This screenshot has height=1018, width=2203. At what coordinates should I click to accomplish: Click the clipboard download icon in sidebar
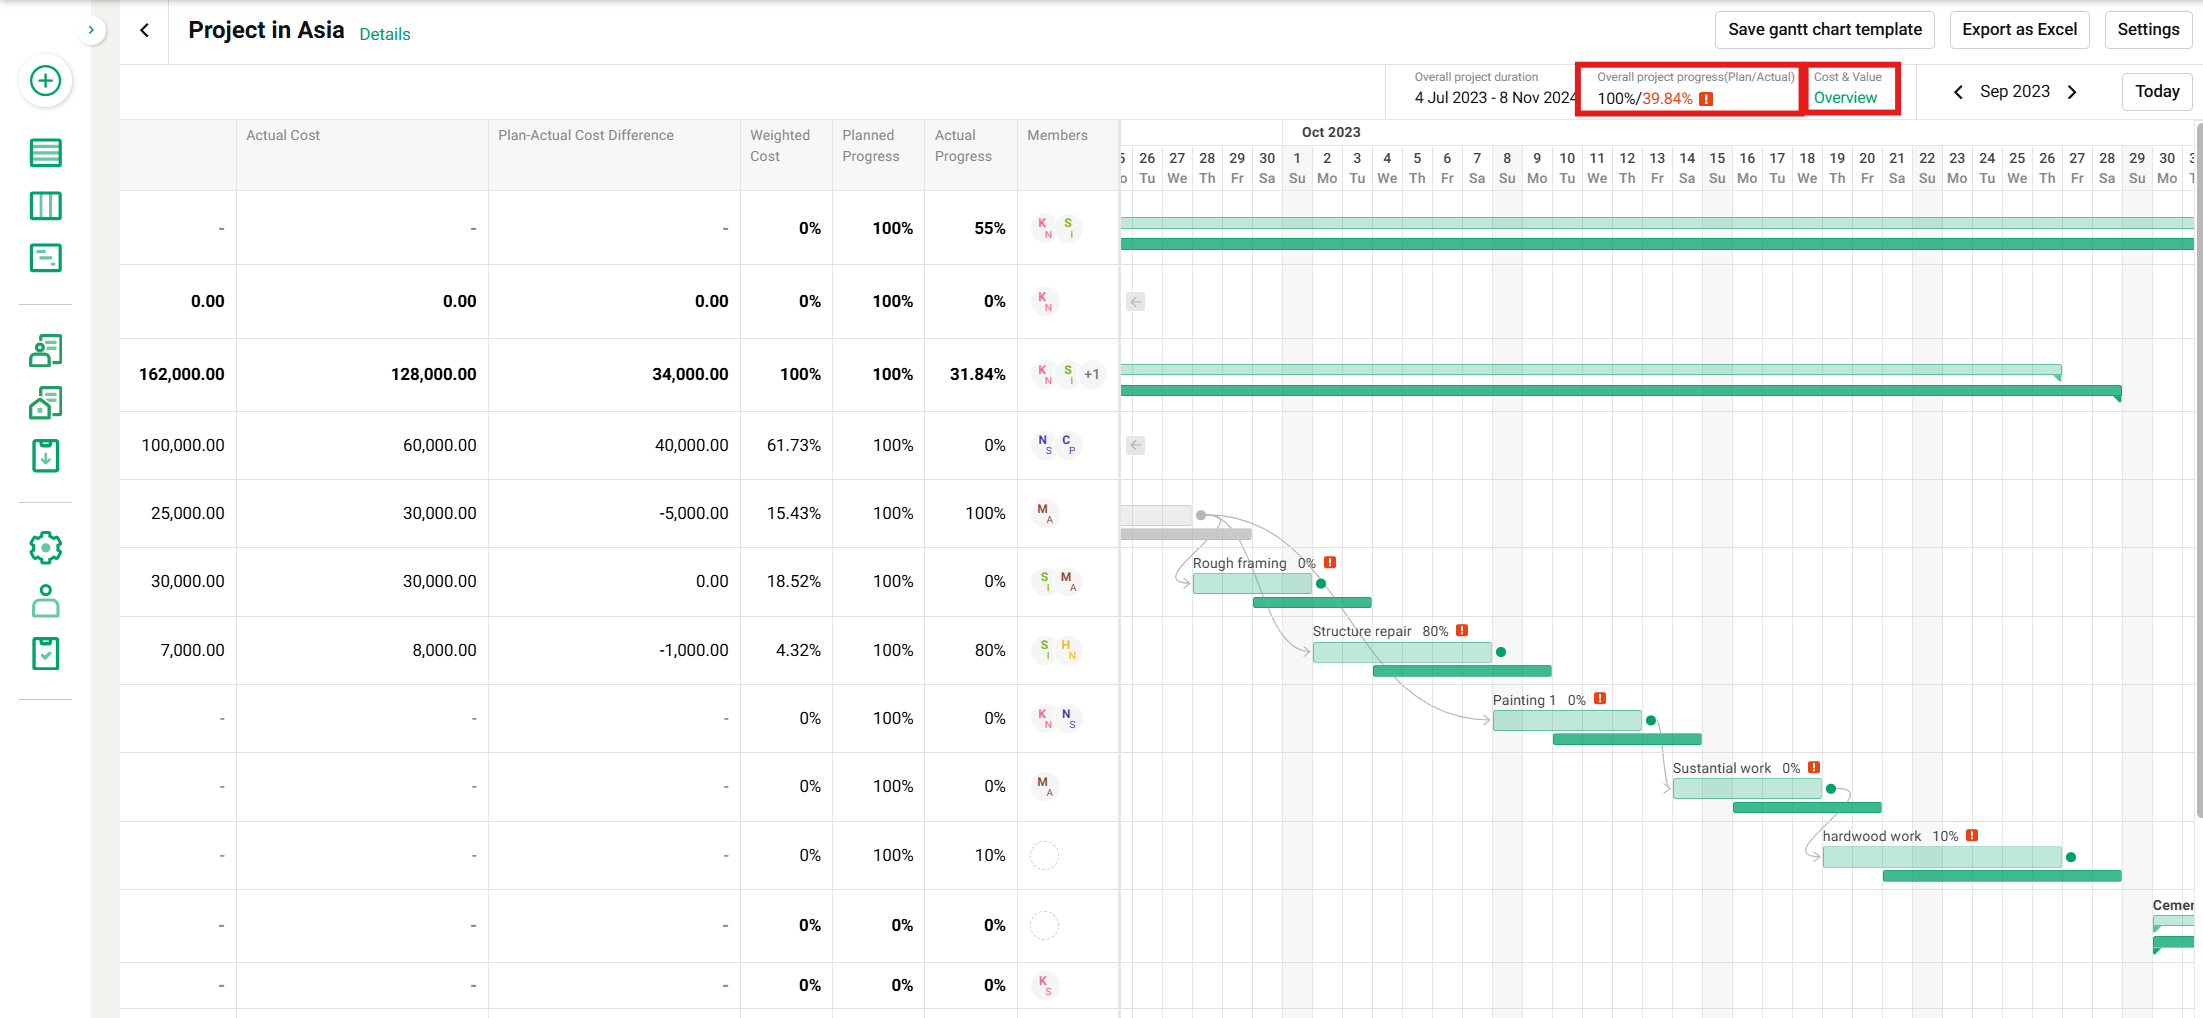(46, 456)
